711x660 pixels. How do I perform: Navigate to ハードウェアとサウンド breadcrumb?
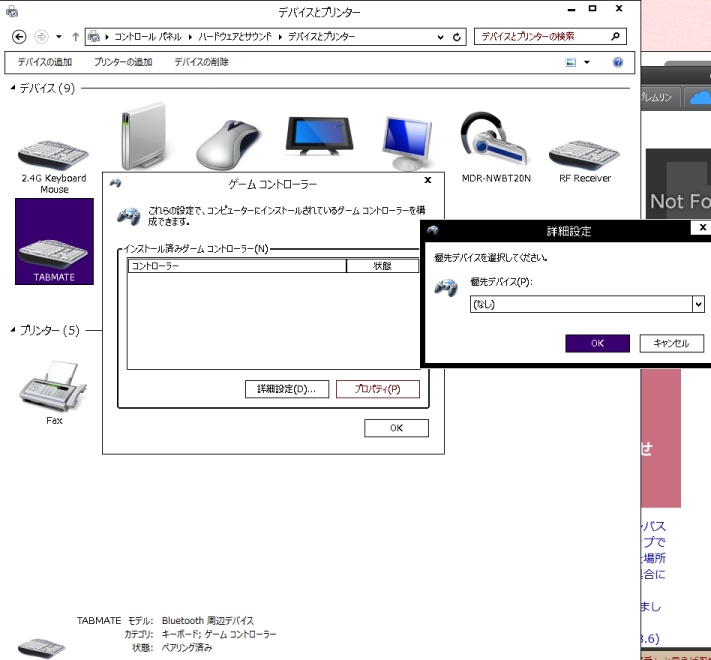[x=235, y=37]
